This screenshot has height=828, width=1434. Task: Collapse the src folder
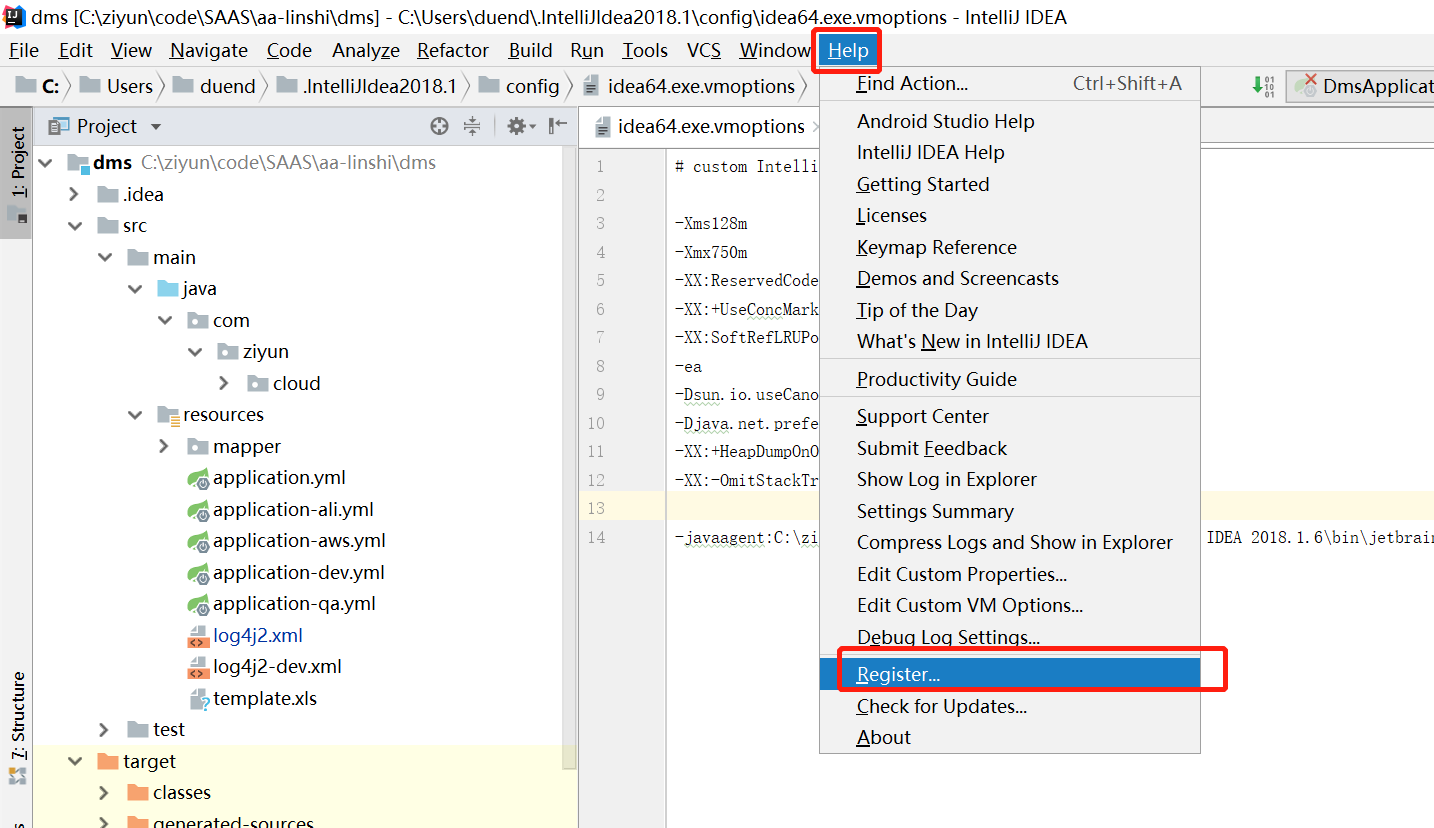[x=75, y=226]
